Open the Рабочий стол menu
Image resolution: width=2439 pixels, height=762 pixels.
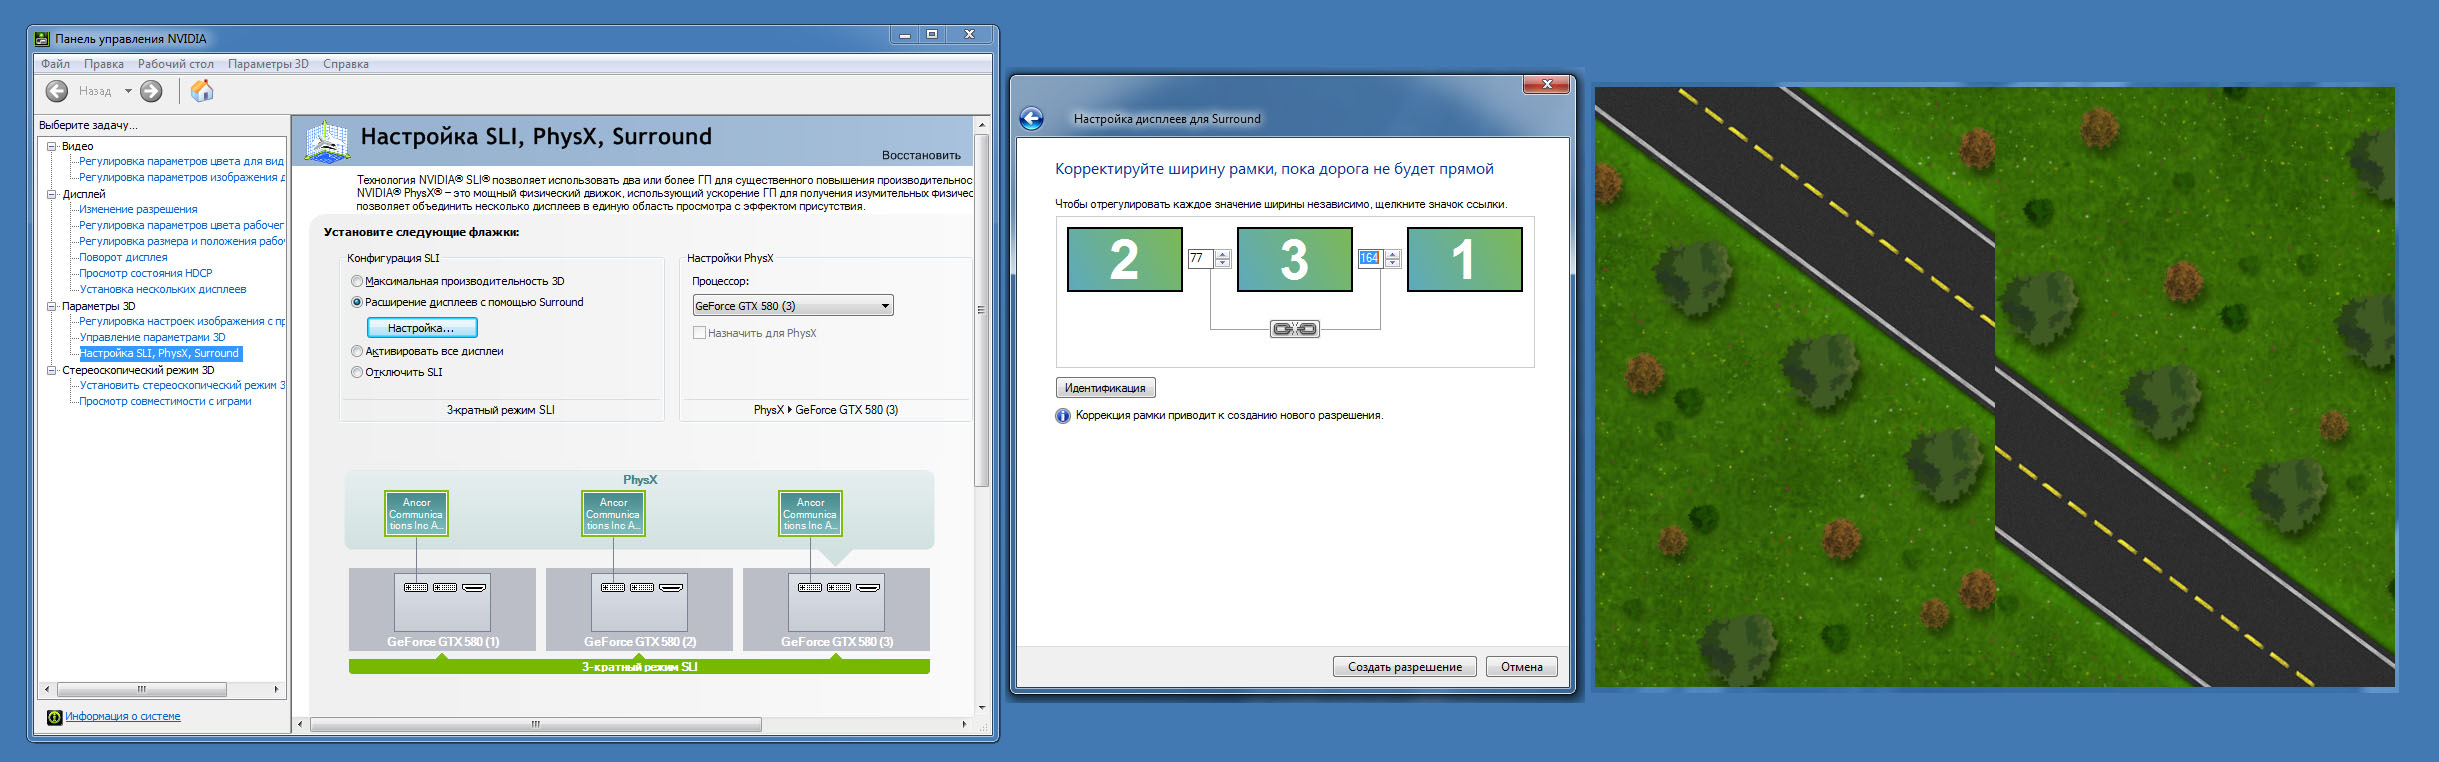pyautogui.click(x=176, y=64)
